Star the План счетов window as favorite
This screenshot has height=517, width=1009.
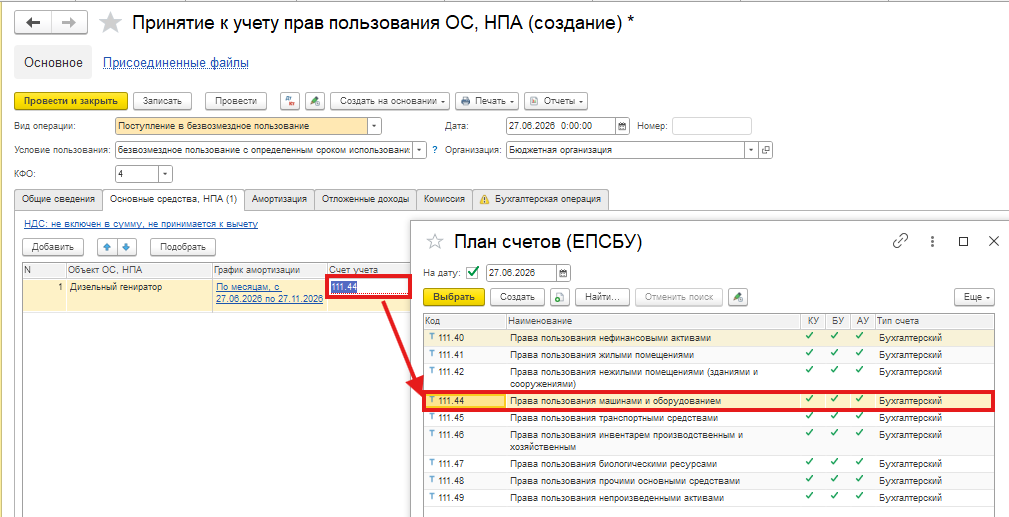(x=436, y=241)
